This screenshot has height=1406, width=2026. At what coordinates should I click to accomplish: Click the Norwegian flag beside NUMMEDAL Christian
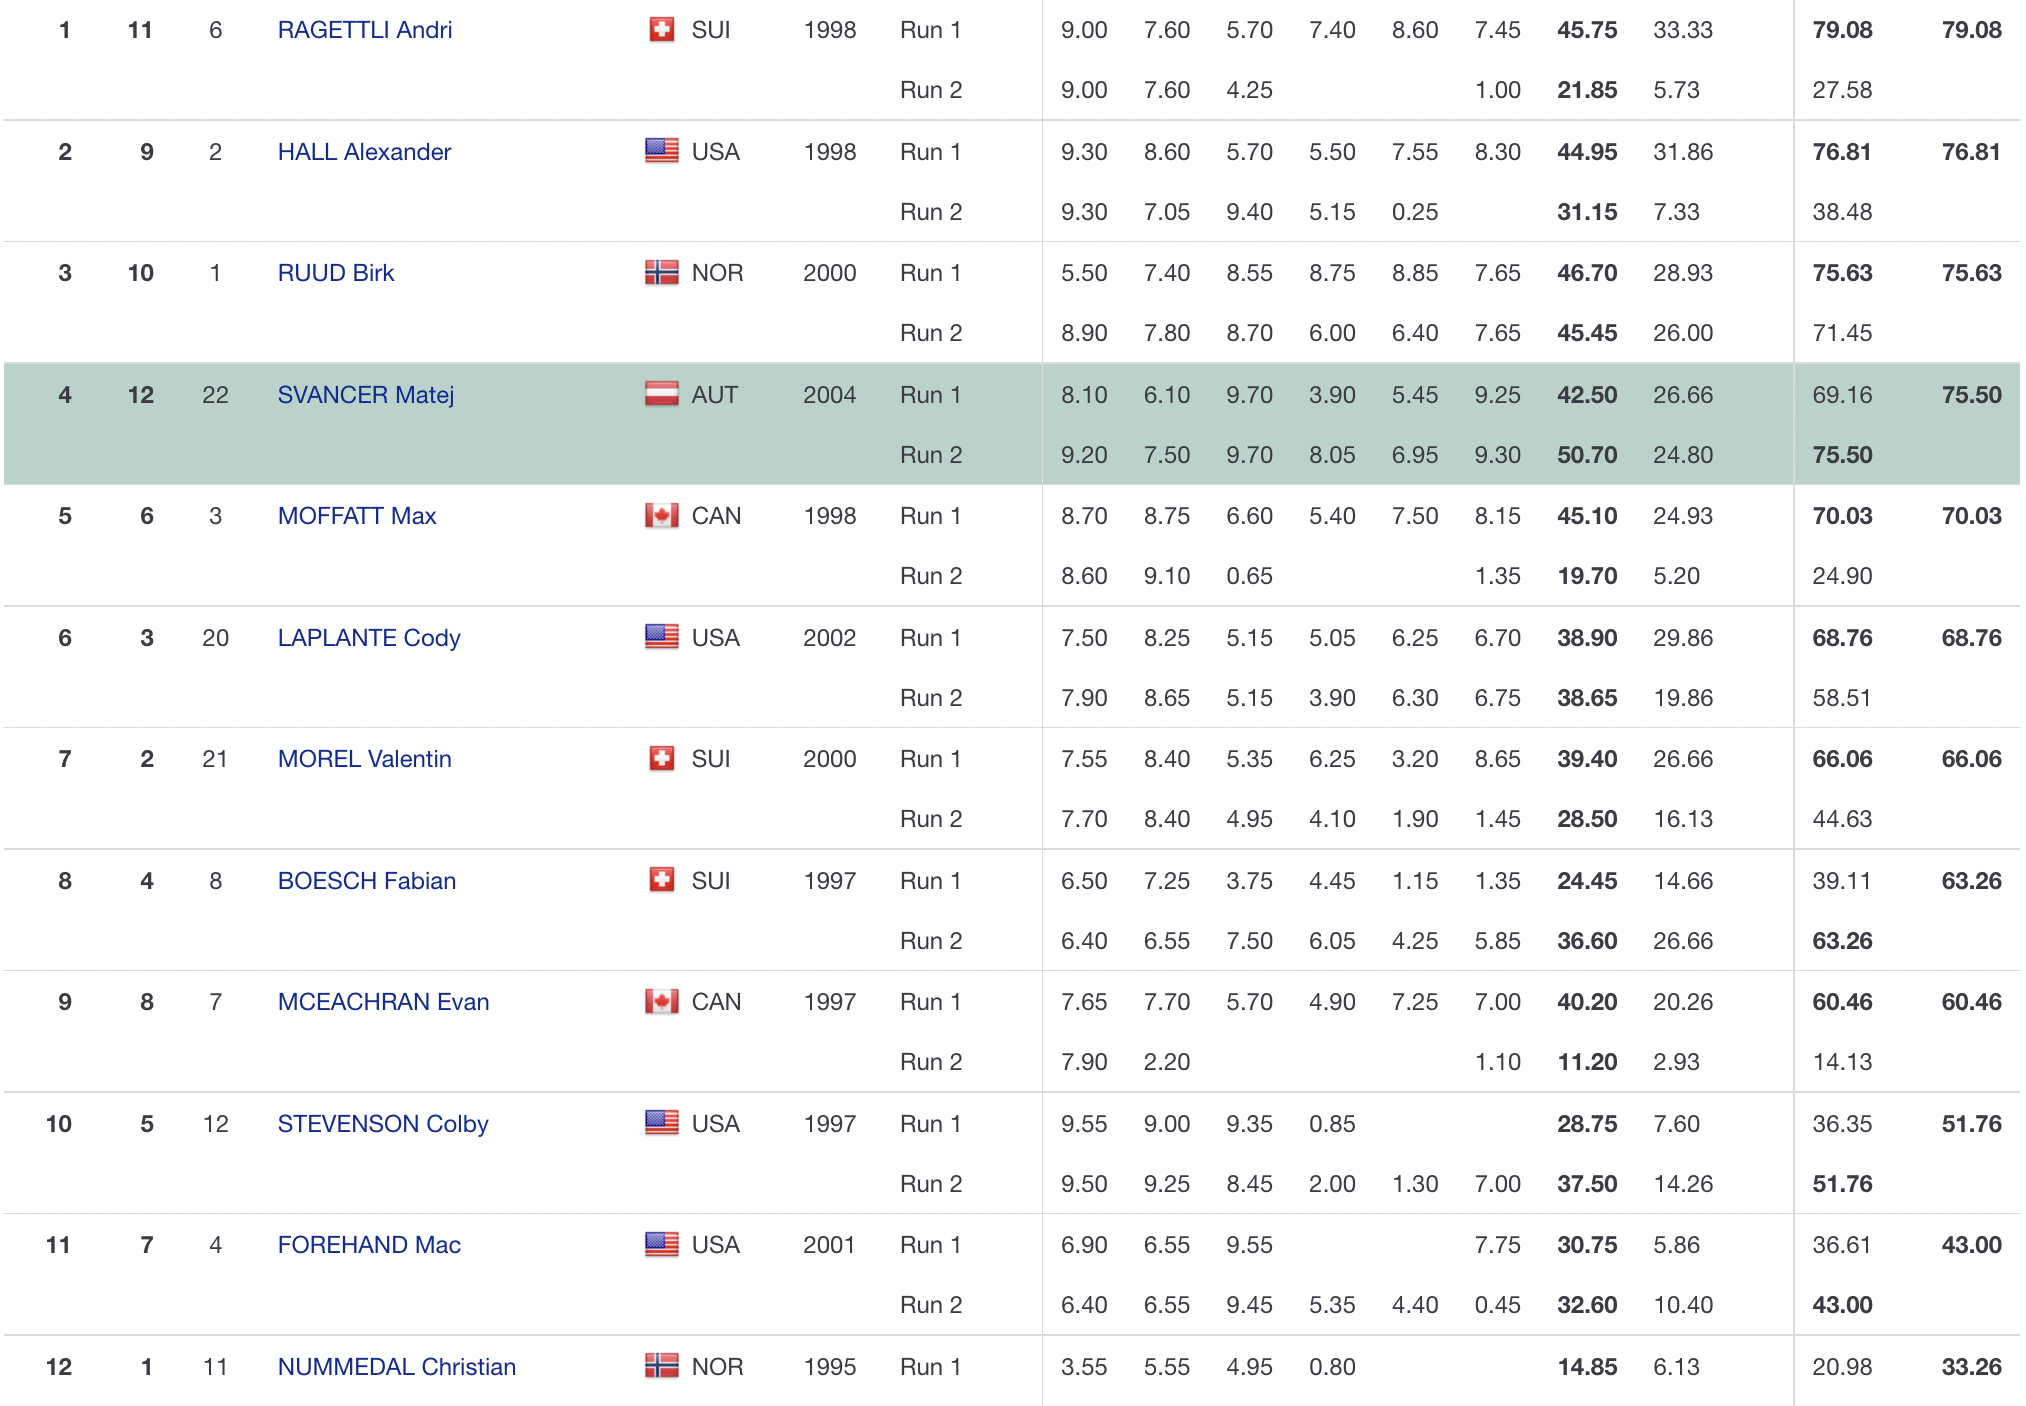point(661,1366)
